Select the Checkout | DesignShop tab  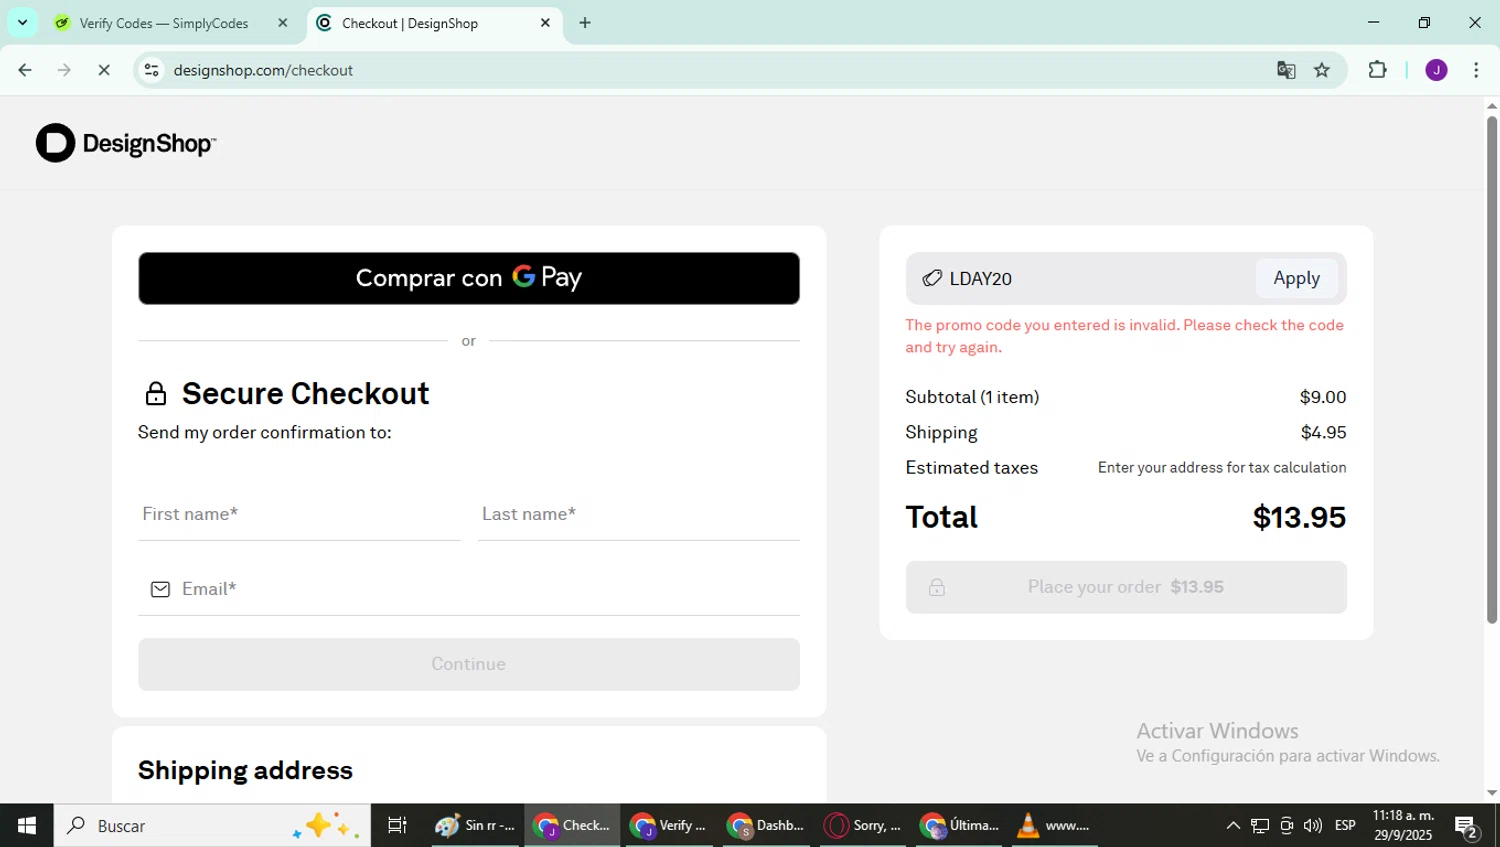click(x=435, y=23)
